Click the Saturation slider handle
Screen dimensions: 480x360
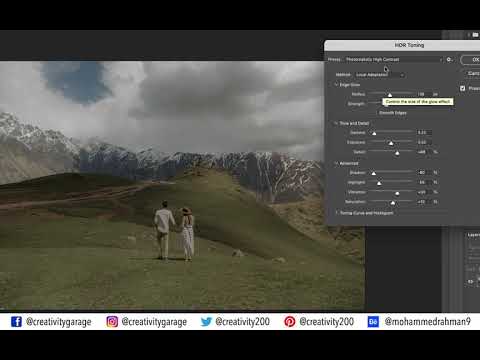pos(393,203)
